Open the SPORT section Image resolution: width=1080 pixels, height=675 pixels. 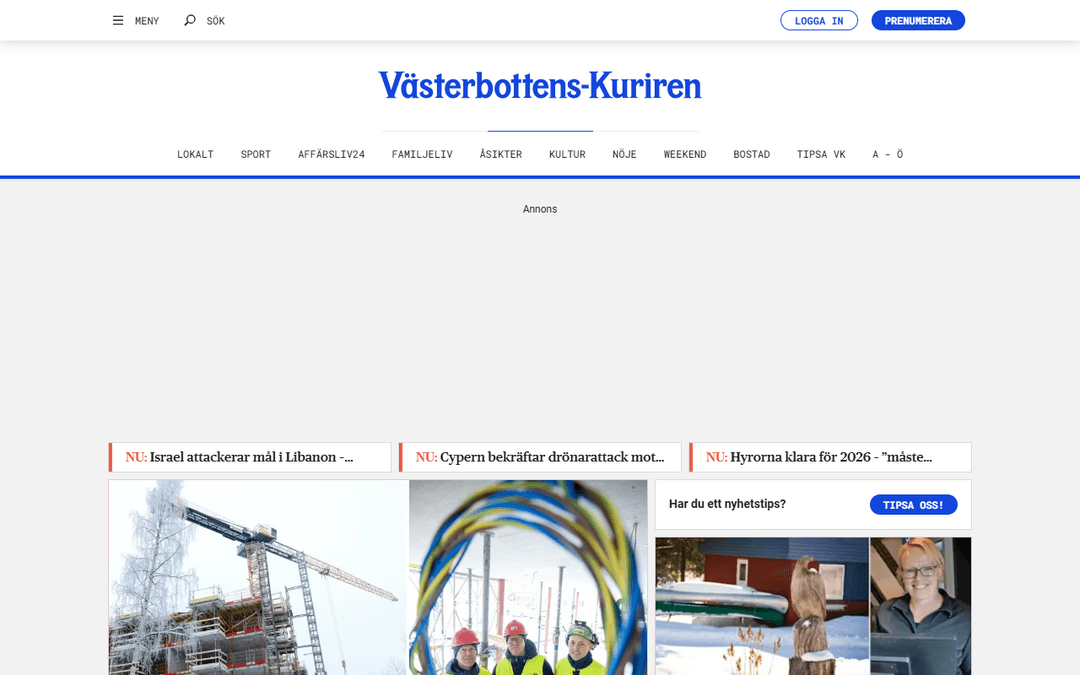point(256,154)
